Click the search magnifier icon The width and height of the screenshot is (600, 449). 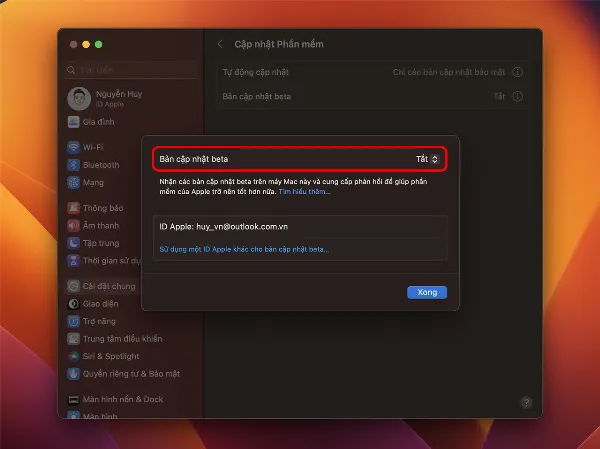tap(71, 70)
